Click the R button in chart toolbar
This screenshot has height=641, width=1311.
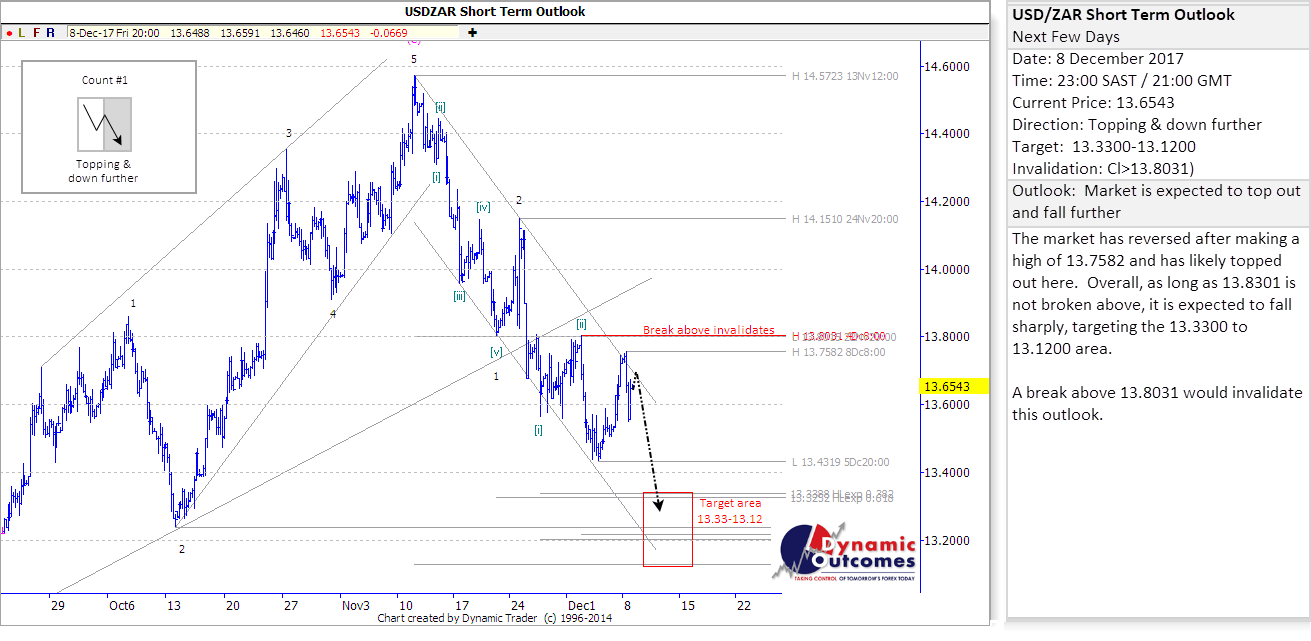tap(51, 33)
